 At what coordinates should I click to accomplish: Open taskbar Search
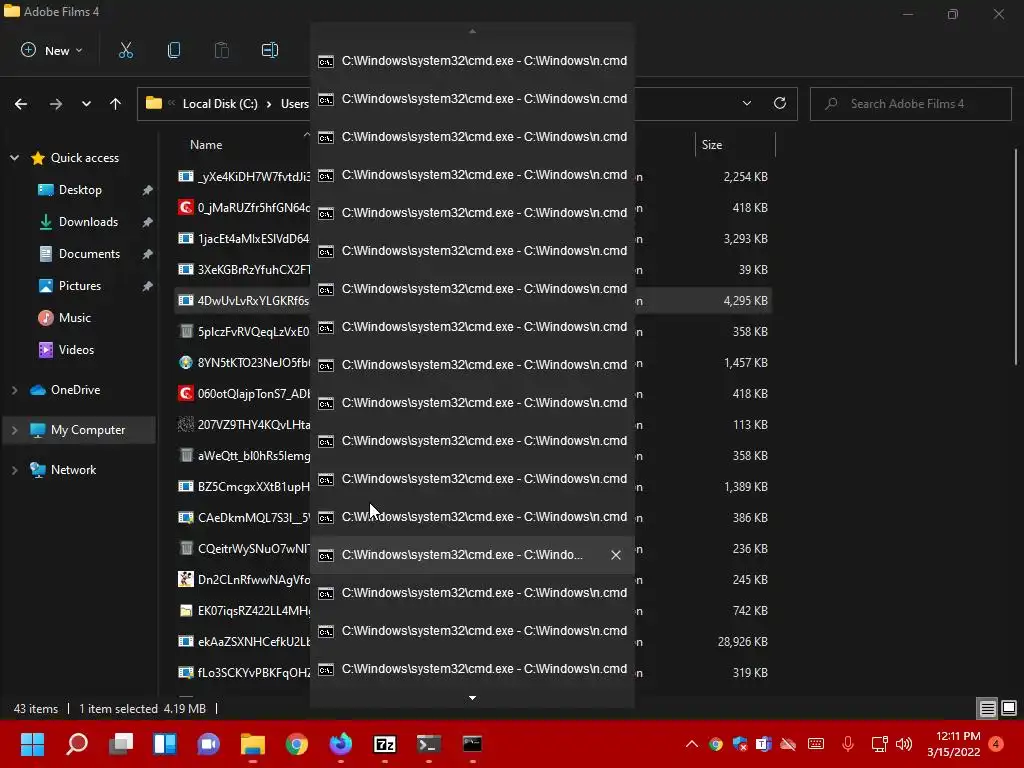[77, 744]
